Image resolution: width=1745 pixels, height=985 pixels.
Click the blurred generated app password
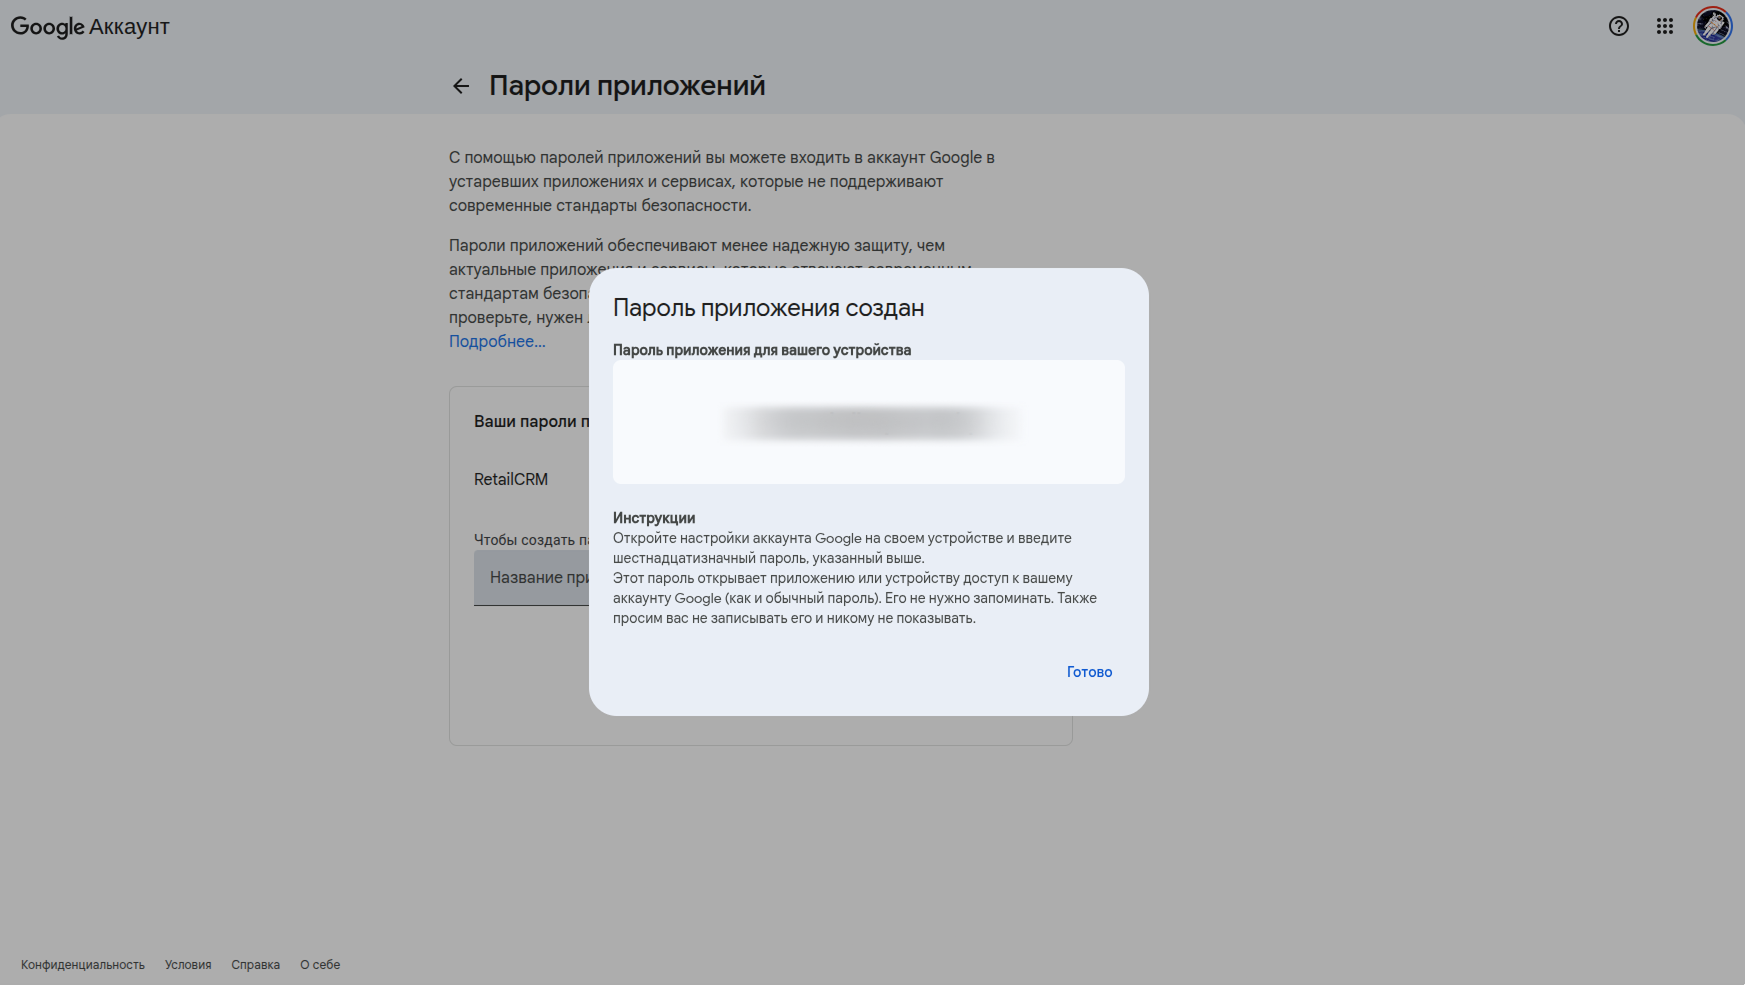pos(868,423)
